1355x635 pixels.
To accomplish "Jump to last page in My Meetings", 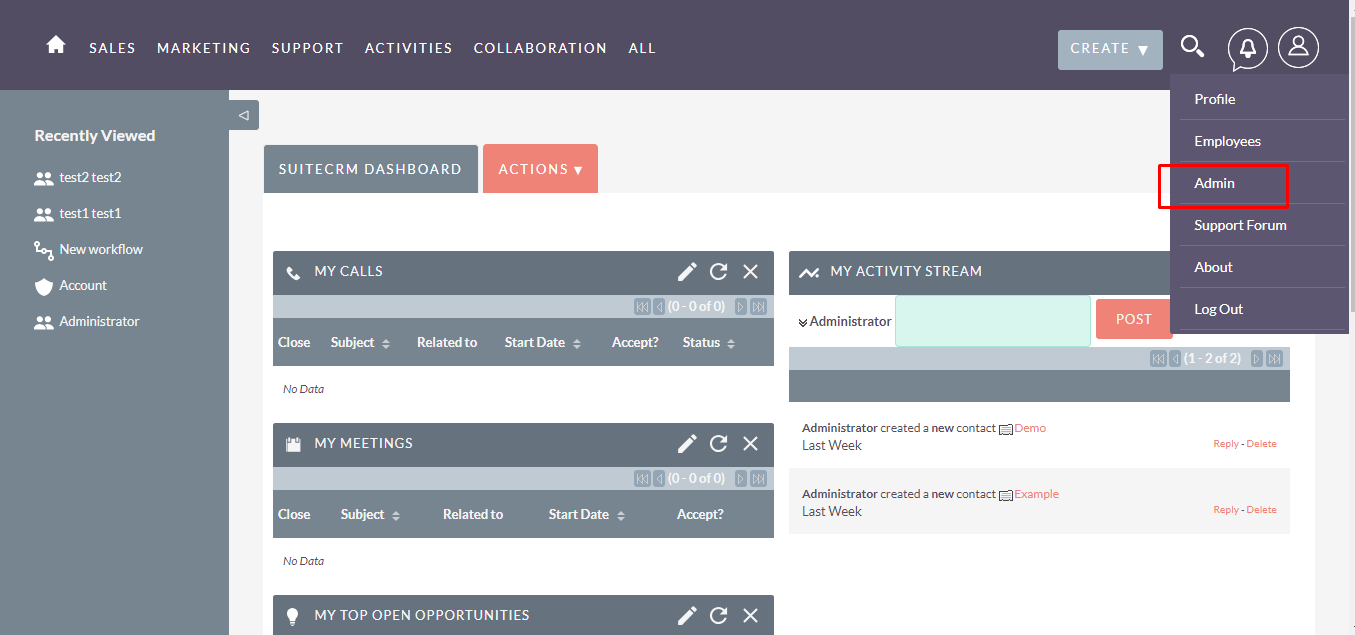I will tap(759, 478).
